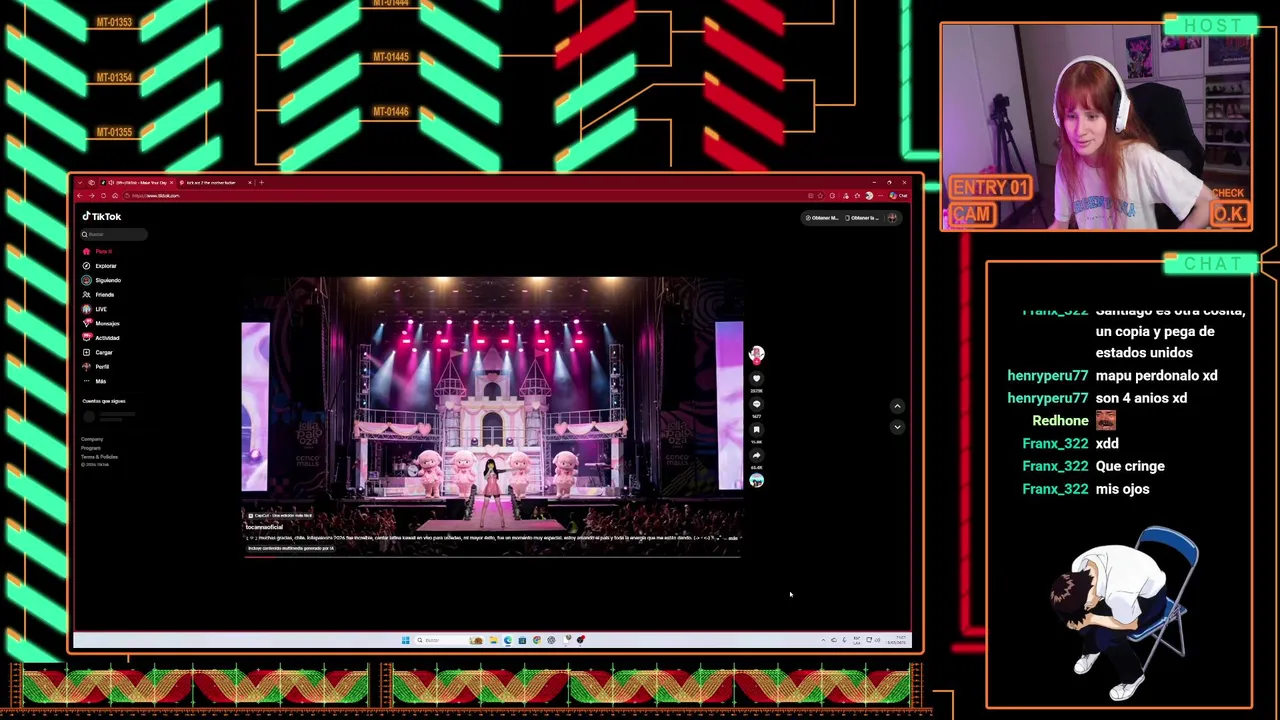Go to previous video with up arrow
Image resolution: width=1280 pixels, height=720 pixels.
click(897, 406)
